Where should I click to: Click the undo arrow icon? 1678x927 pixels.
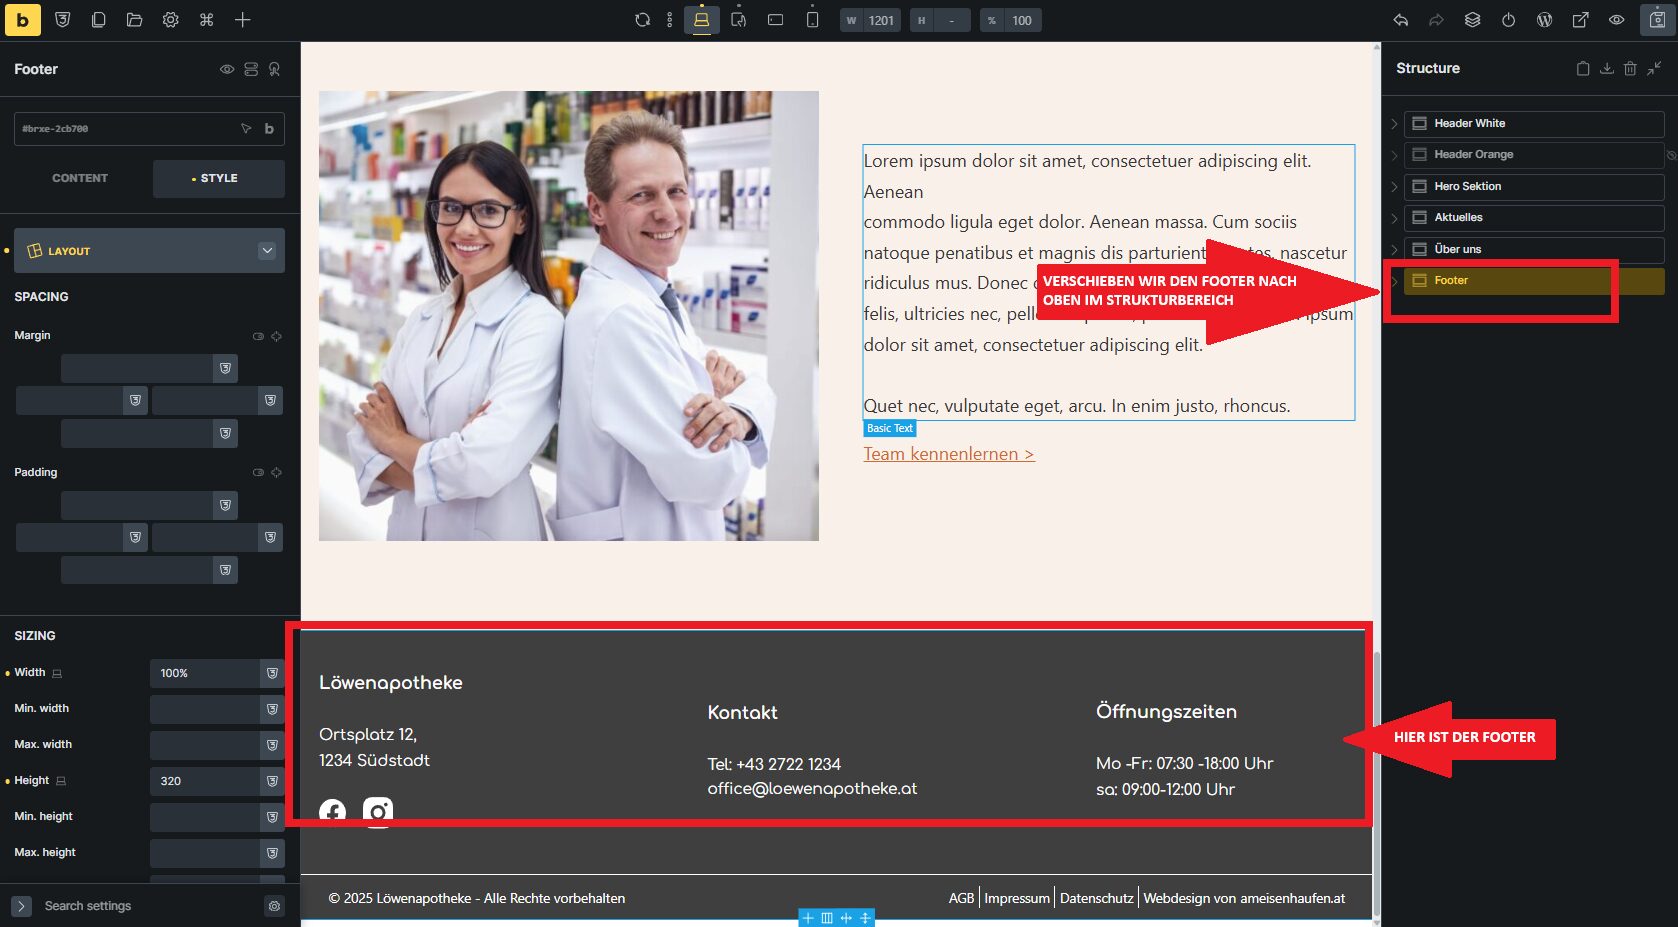coord(1400,20)
